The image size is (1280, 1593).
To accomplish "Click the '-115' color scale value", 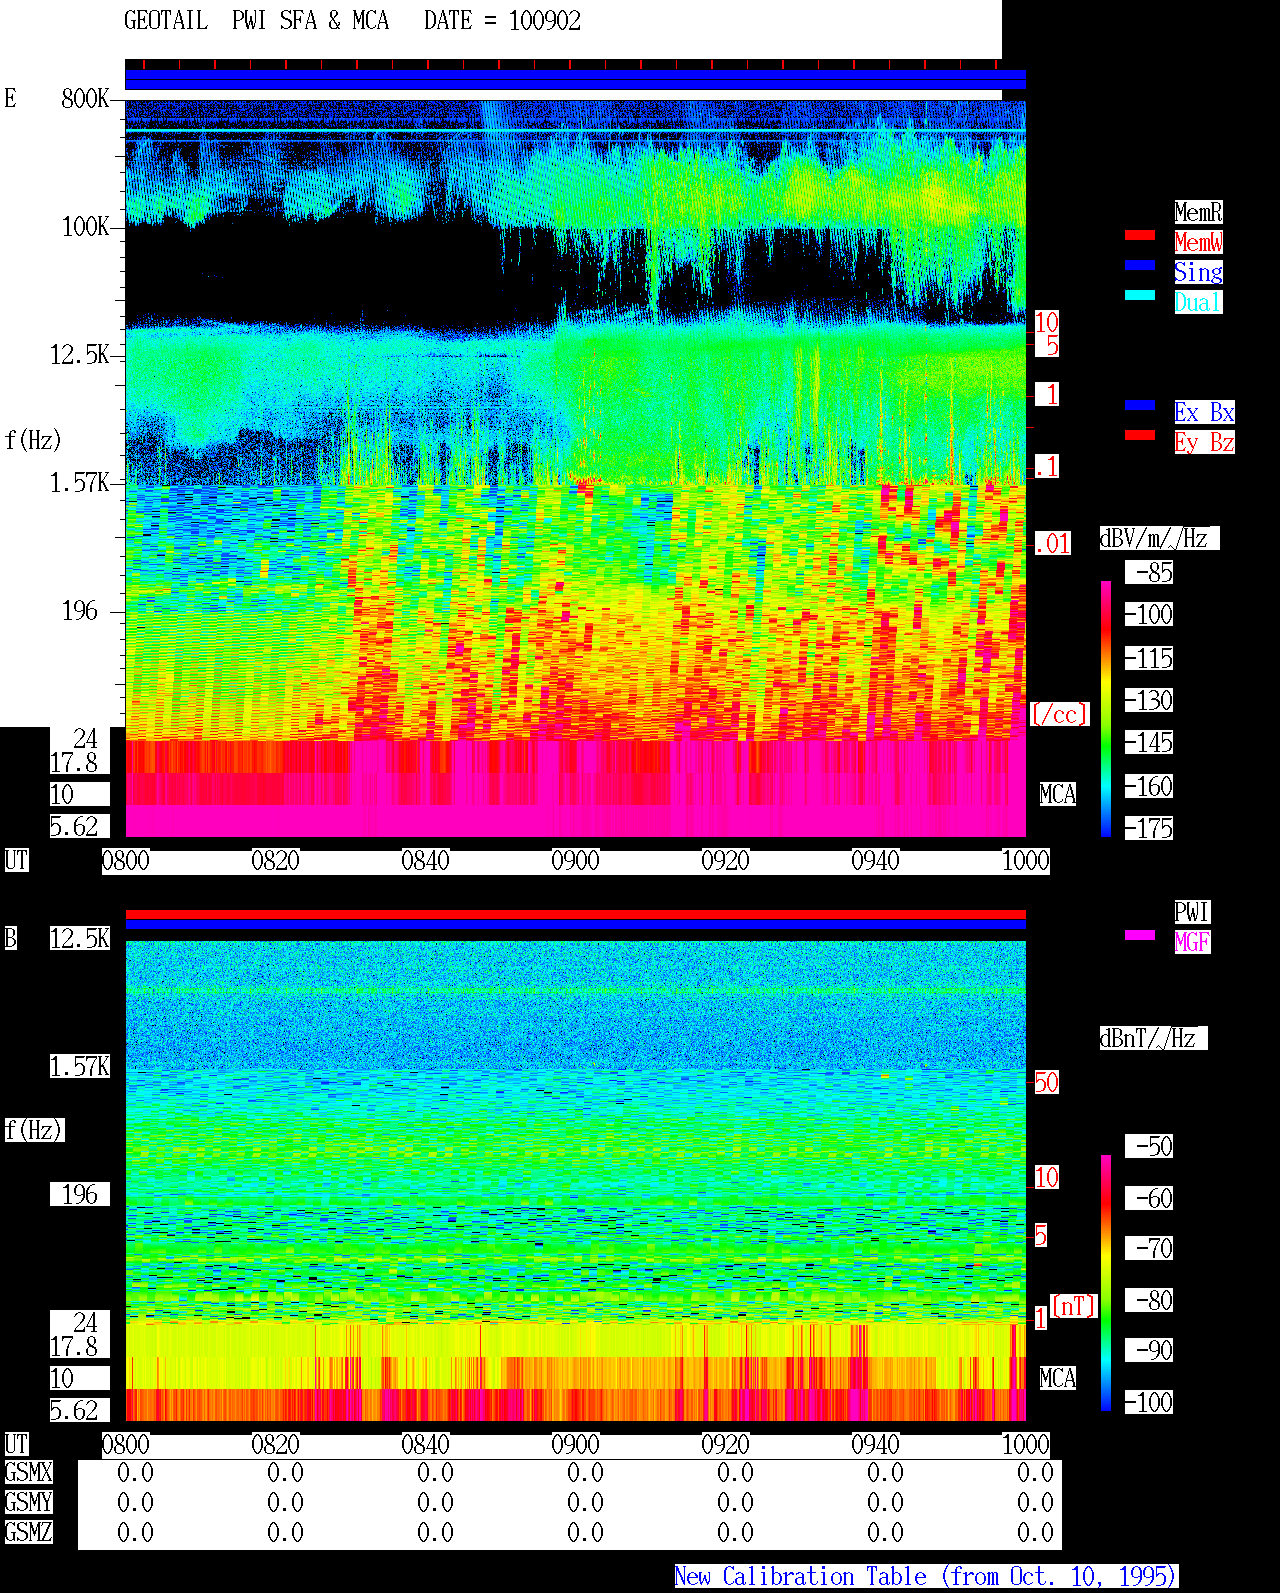I will [1149, 658].
